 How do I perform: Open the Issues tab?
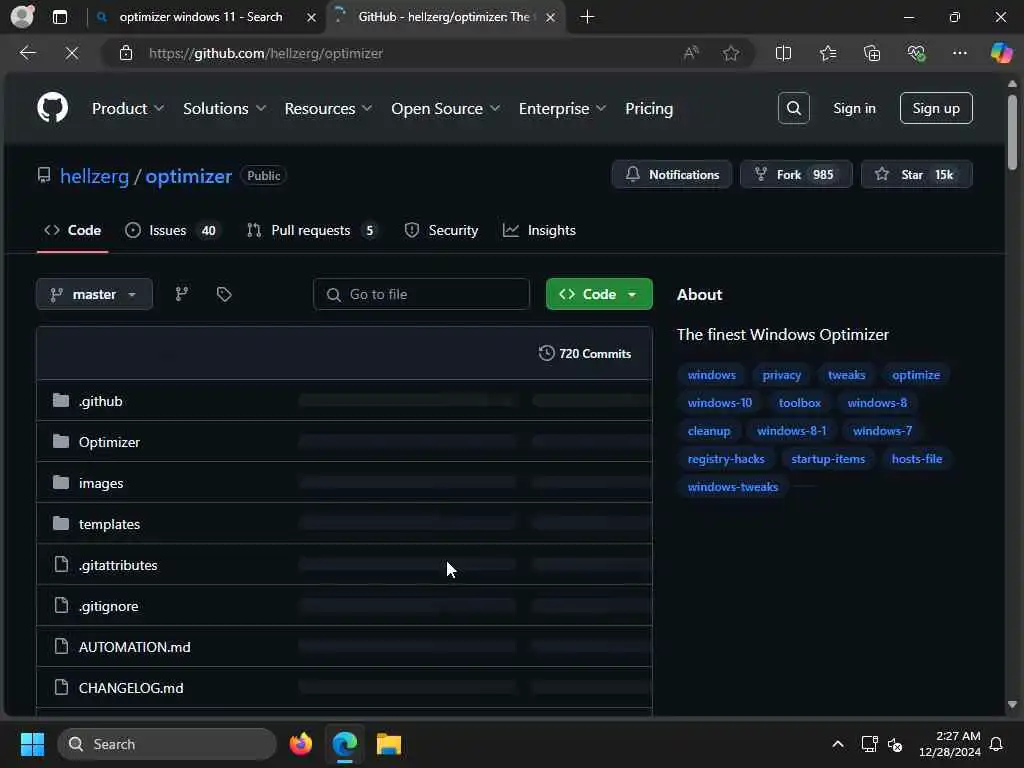click(x=173, y=231)
